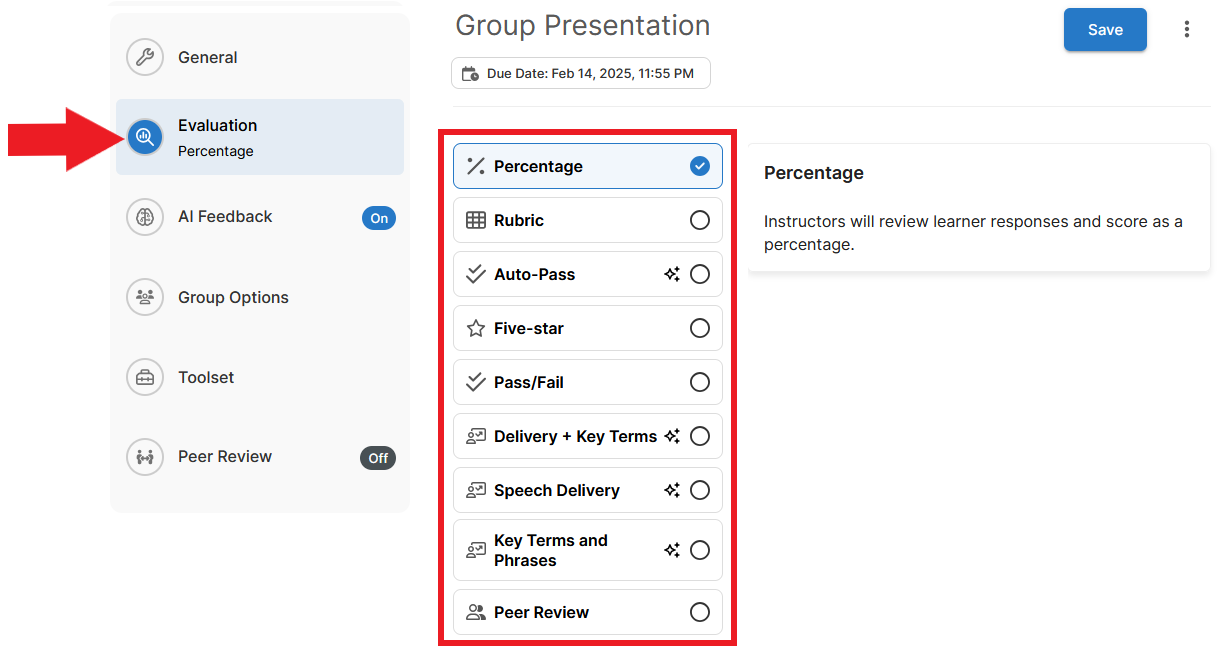
Task: Open the Toolset tab
Action: coord(260,377)
